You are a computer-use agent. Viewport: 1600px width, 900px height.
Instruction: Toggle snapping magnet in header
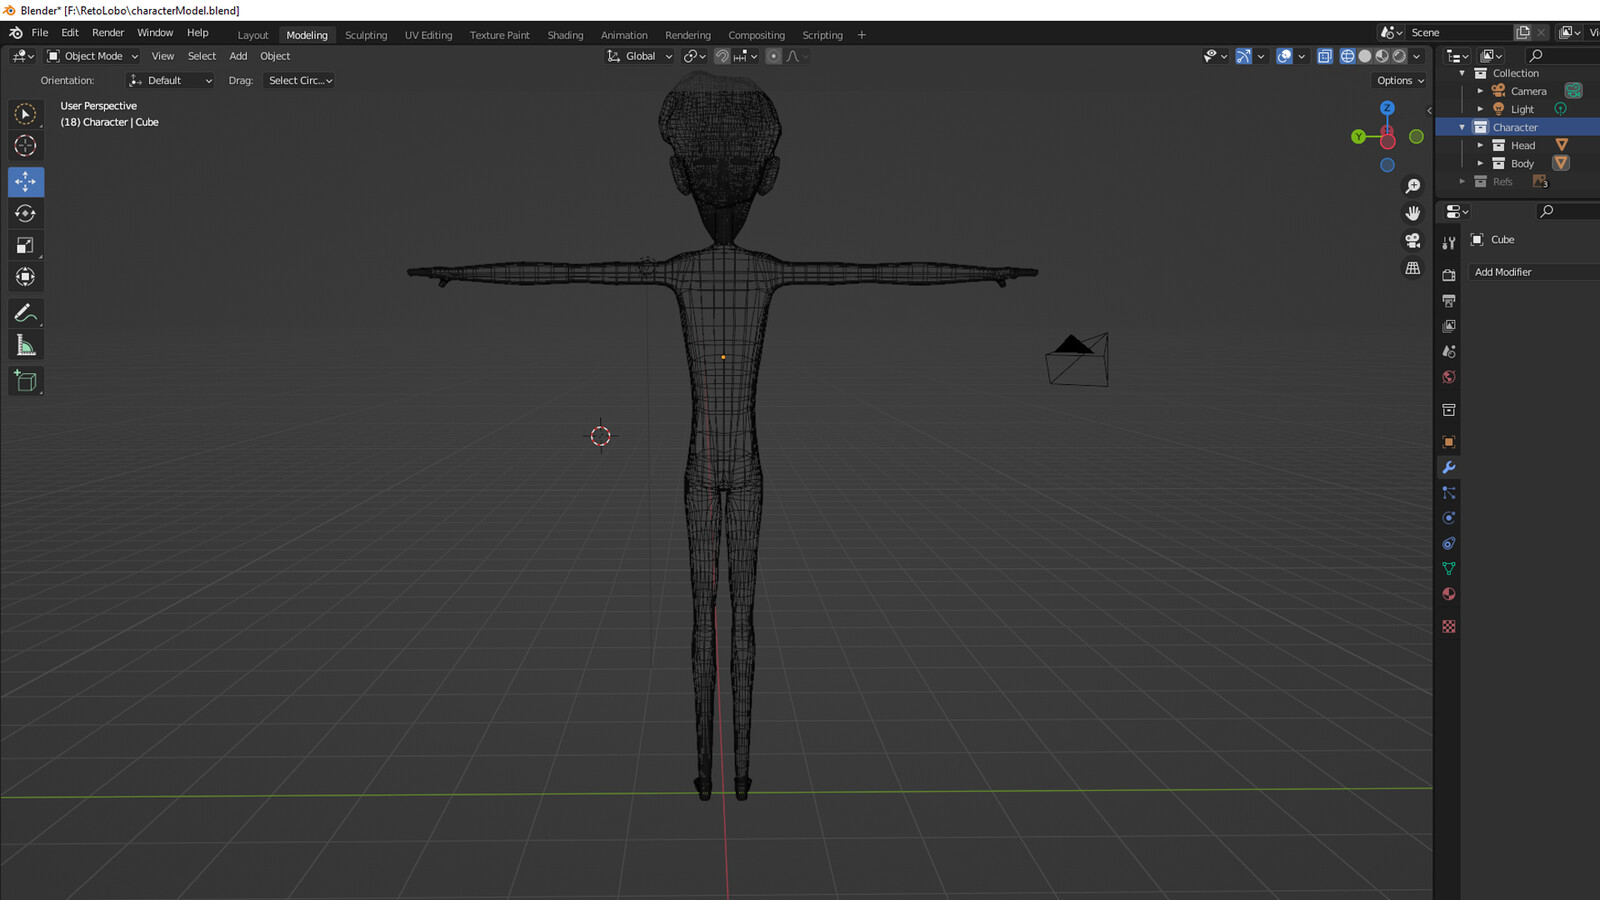tap(722, 56)
